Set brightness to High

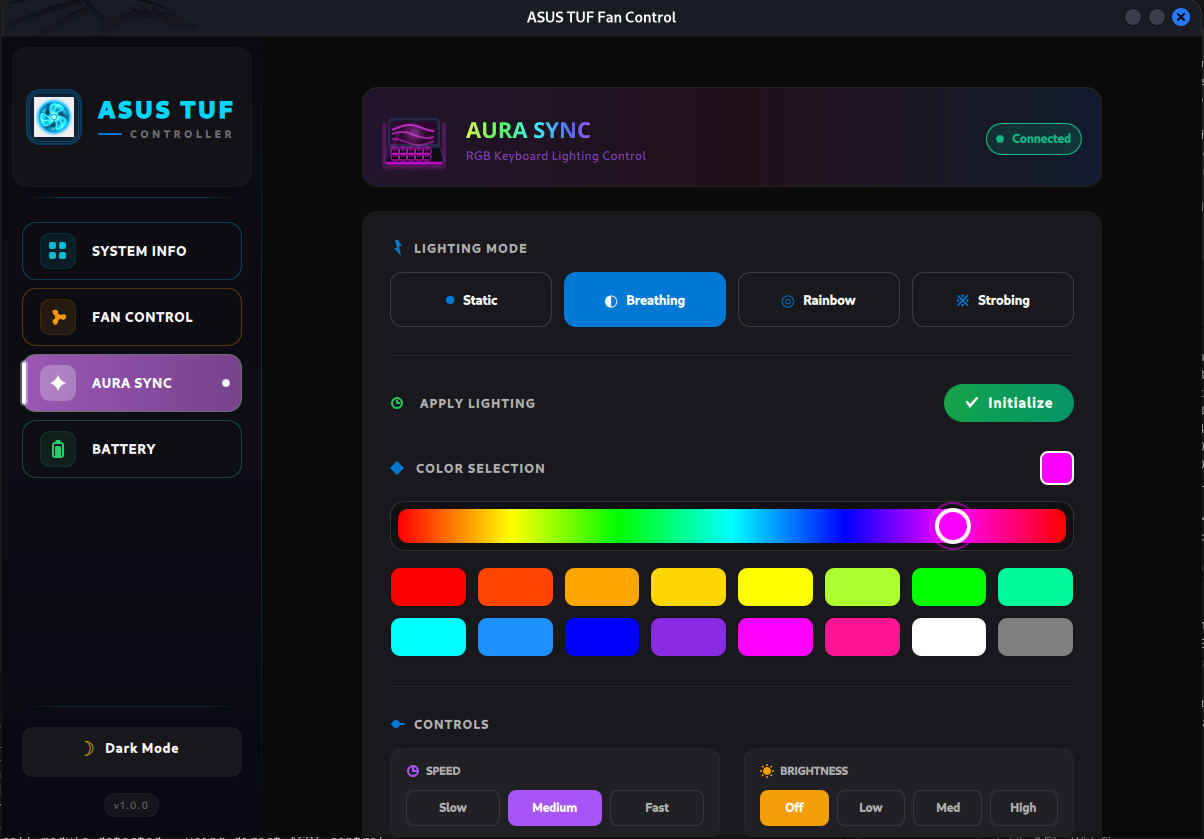pyautogui.click(x=1024, y=808)
